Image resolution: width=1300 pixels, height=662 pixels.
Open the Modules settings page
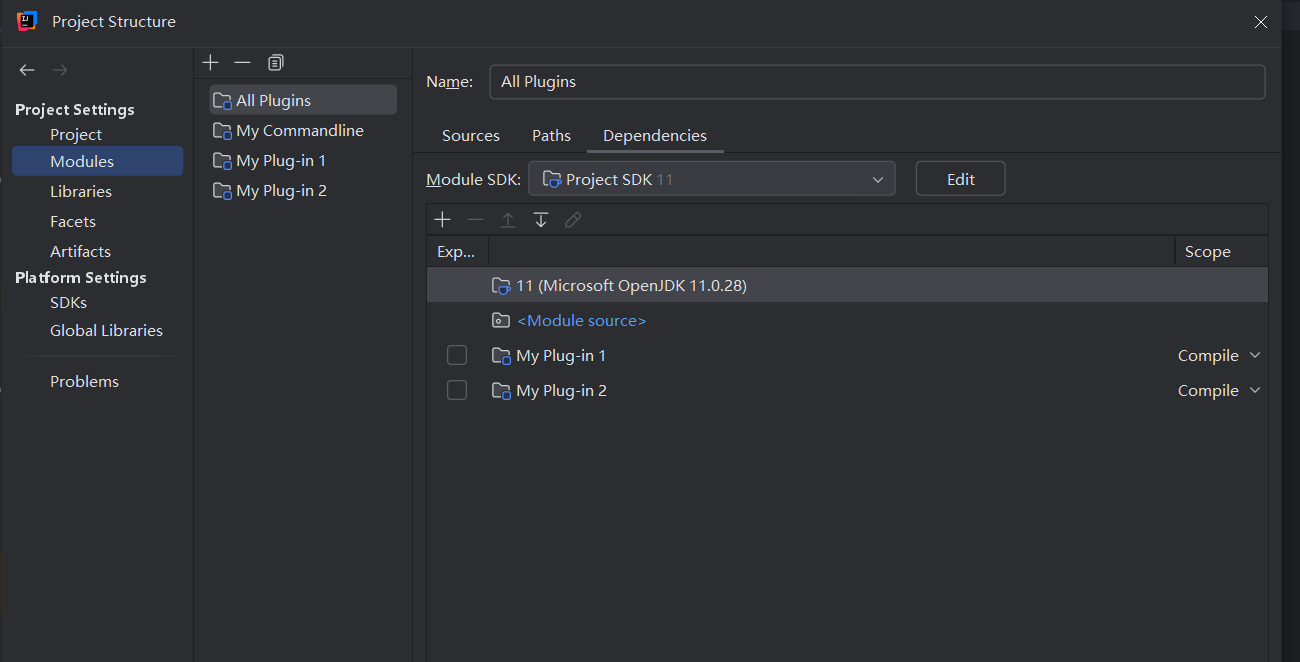(97, 161)
